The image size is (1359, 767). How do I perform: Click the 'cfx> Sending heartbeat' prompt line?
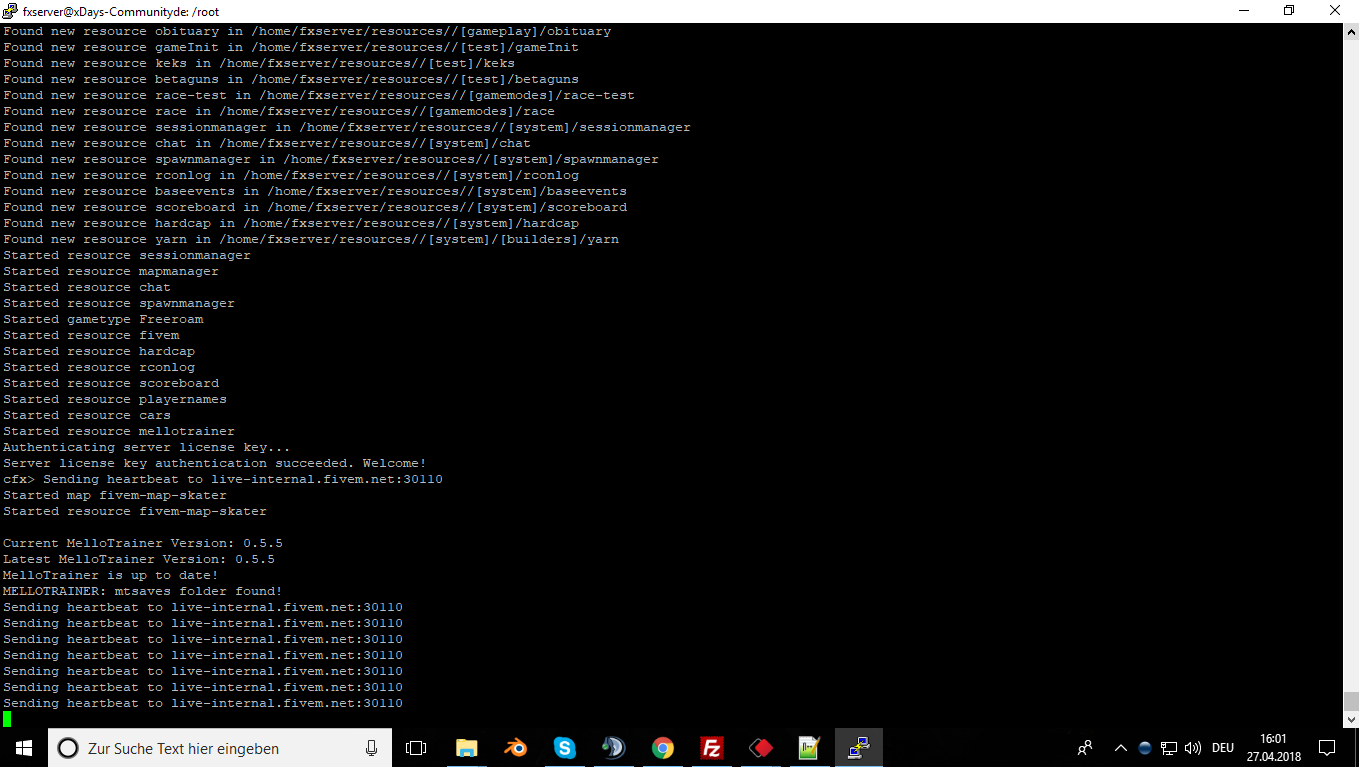(223, 479)
